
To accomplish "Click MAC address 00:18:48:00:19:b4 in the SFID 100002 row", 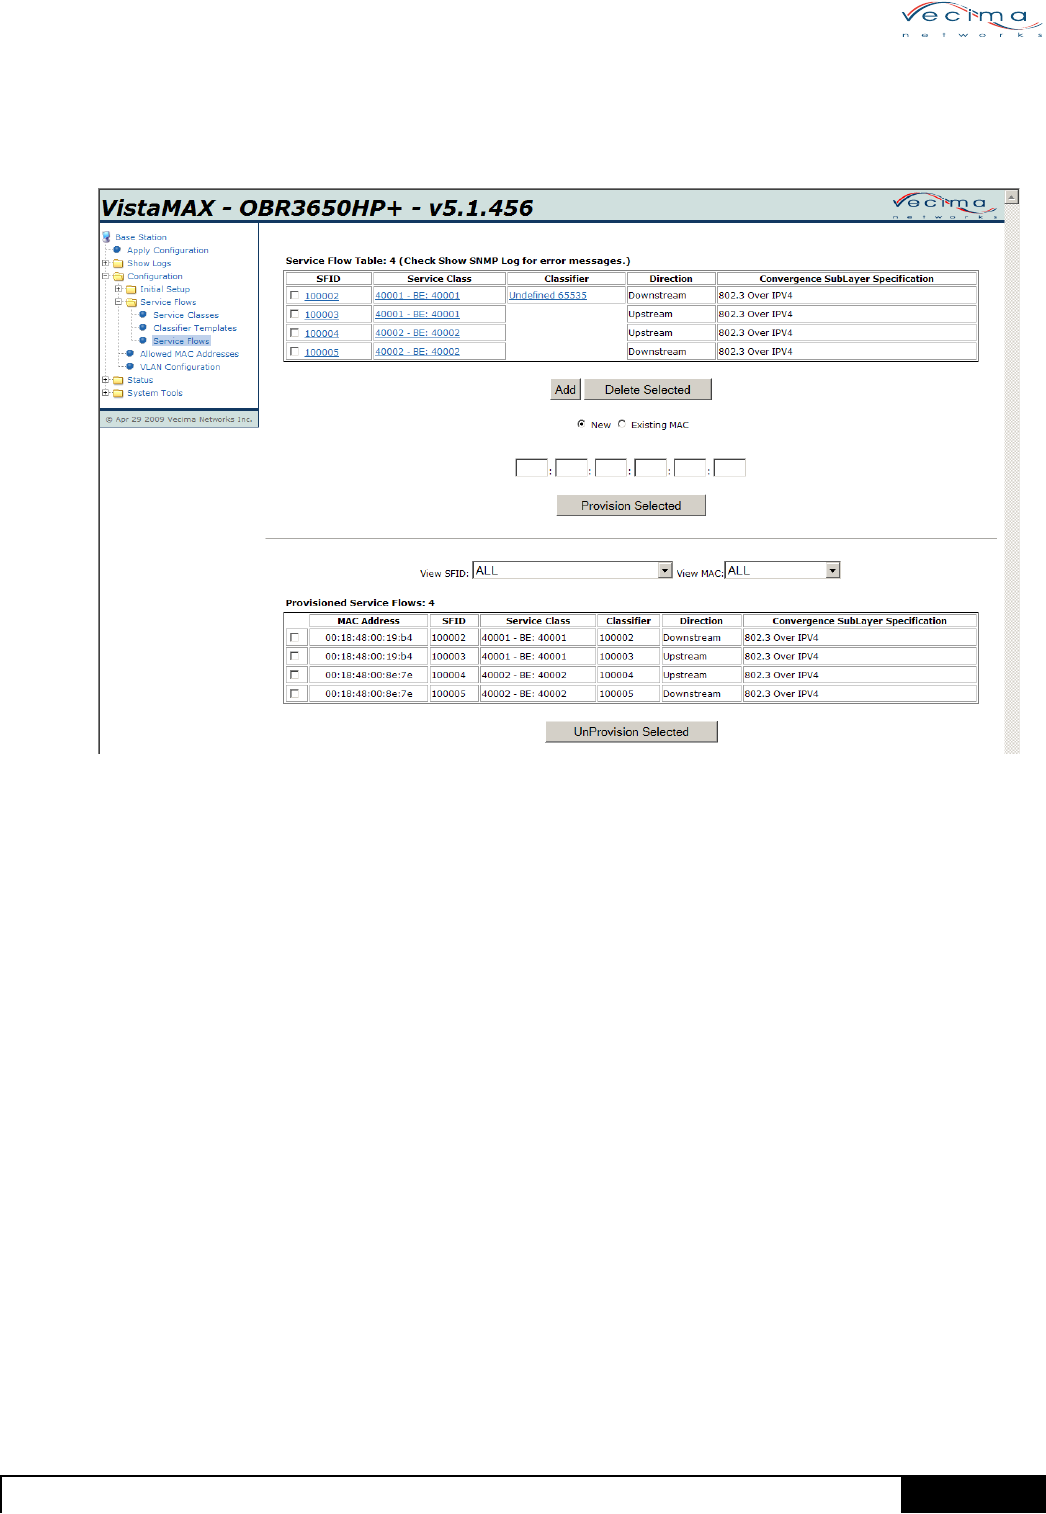I will [369, 637].
